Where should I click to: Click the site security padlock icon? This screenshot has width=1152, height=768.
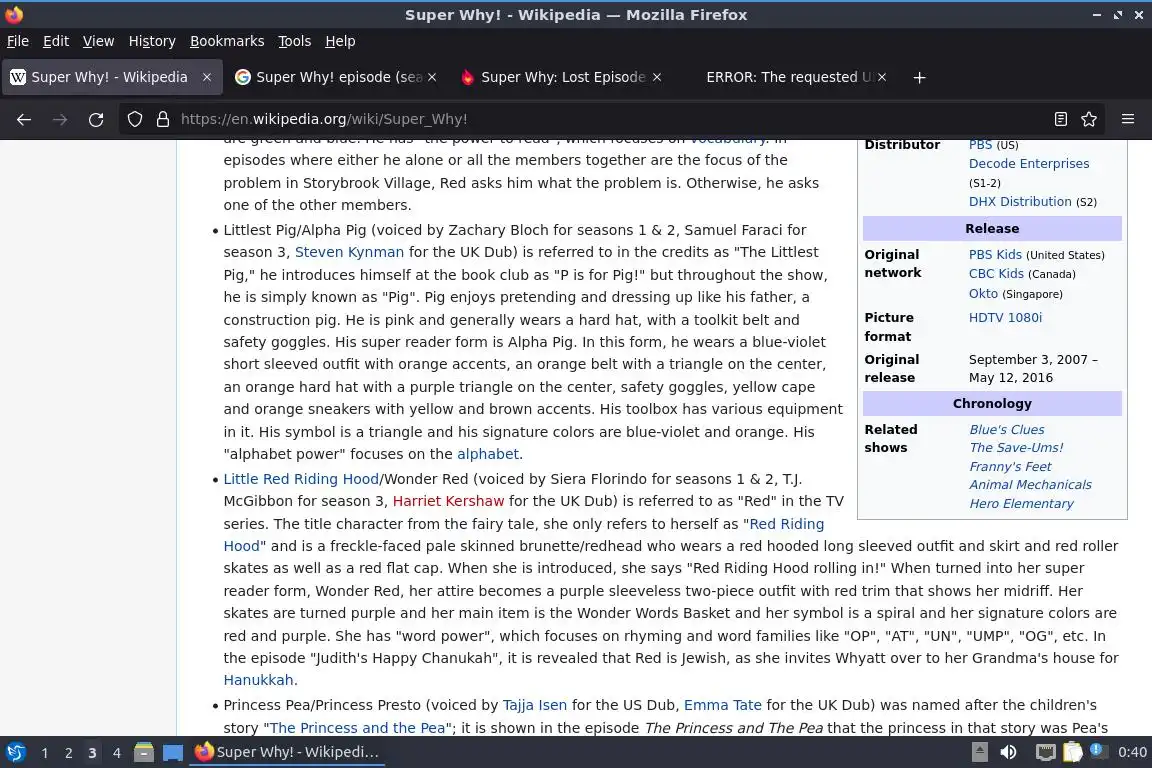[162, 119]
